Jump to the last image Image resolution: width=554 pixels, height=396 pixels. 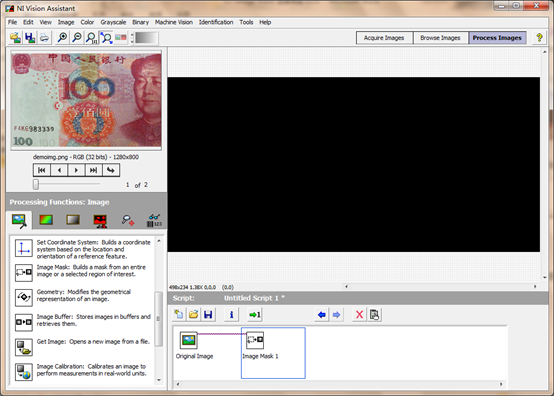click(x=93, y=170)
